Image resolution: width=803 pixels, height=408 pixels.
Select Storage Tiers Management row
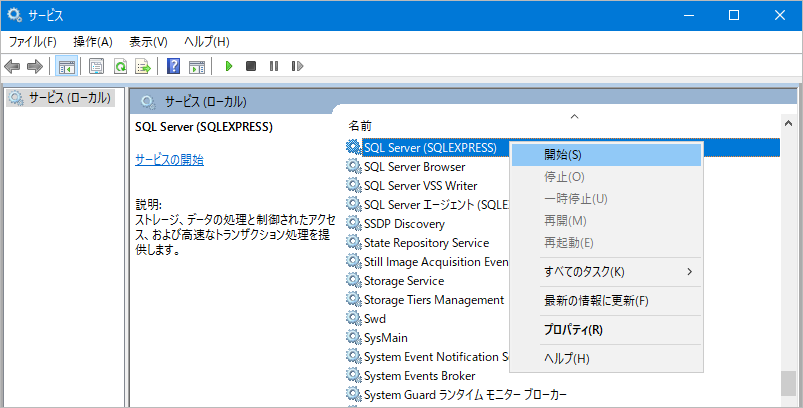pyautogui.click(x=434, y=299)
